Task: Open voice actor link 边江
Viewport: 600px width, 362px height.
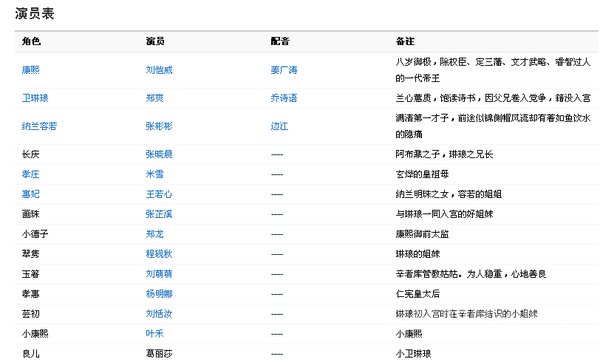Action: point(279,126)
